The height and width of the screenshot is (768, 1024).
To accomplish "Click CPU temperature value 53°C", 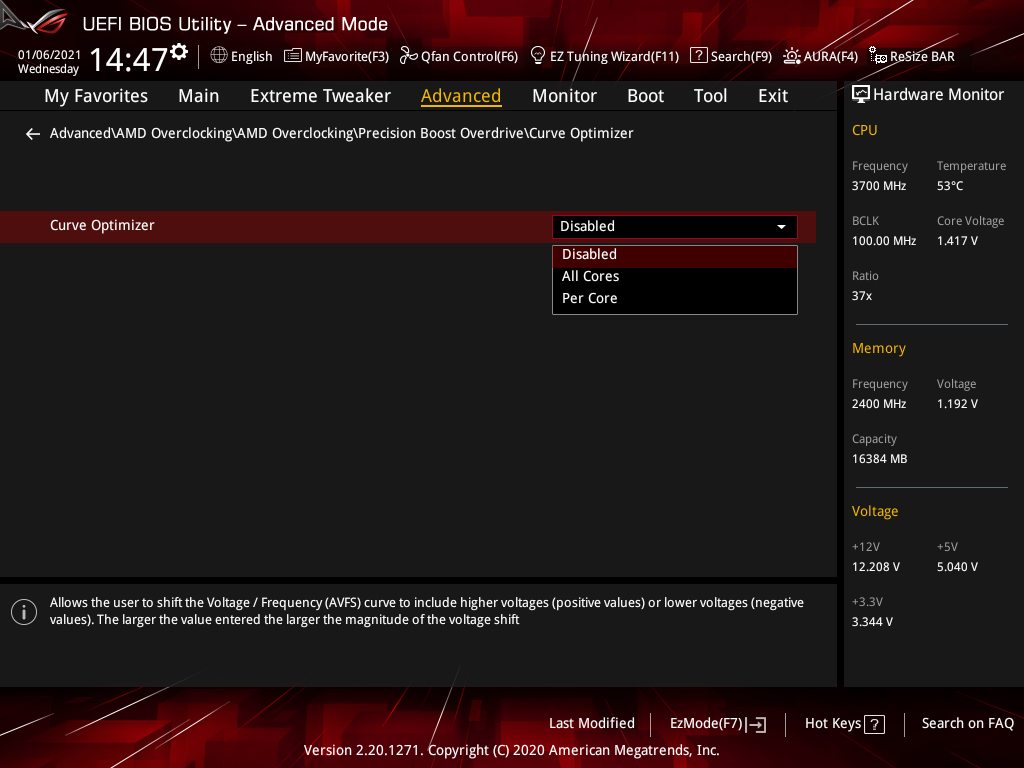I will 950,186.
